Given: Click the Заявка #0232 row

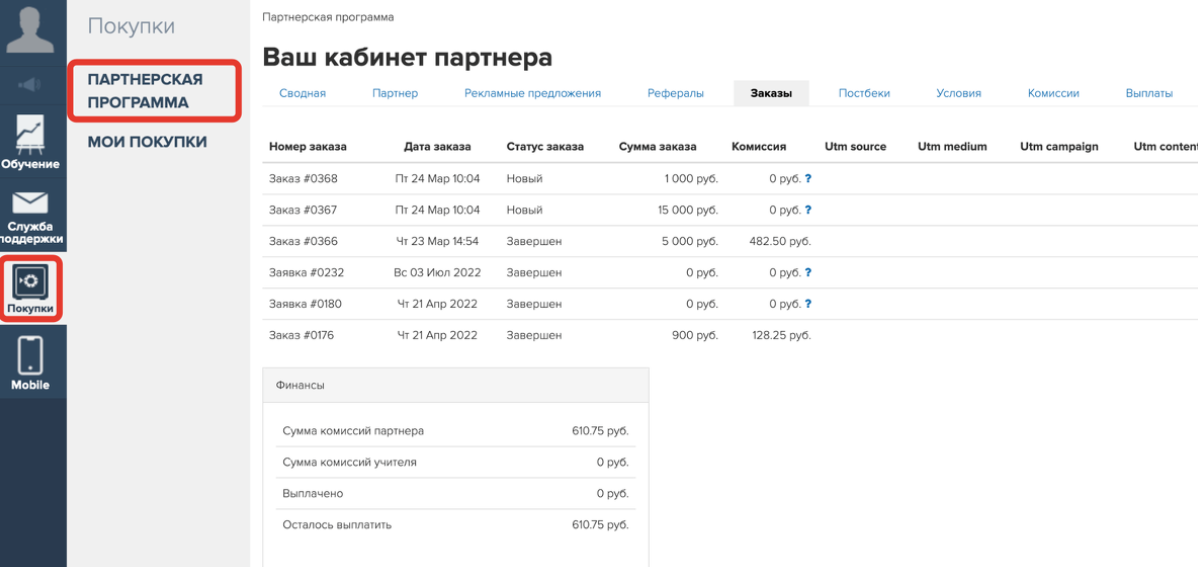Looking at the screenshot, I should [730, 272].
